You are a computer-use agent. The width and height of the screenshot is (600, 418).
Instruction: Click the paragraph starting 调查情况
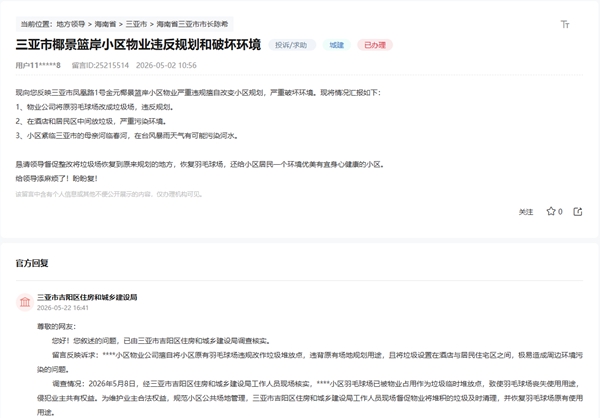[x=310, y=398]
